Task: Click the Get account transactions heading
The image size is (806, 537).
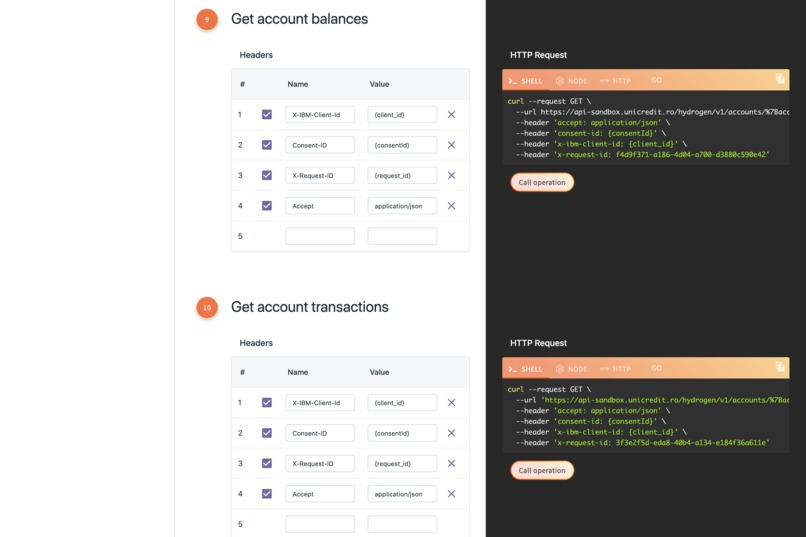Action: [309, 307]
